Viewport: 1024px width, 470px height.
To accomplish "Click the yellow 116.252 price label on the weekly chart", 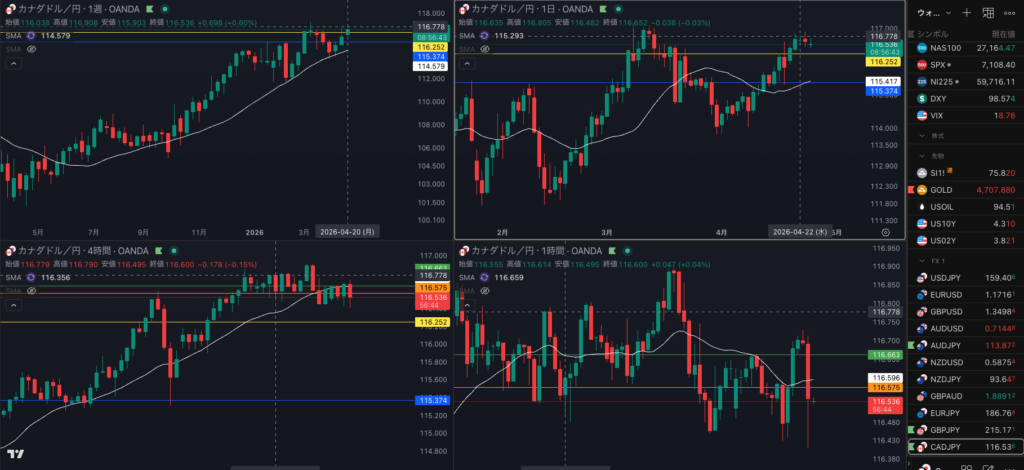I will (430, 48).
